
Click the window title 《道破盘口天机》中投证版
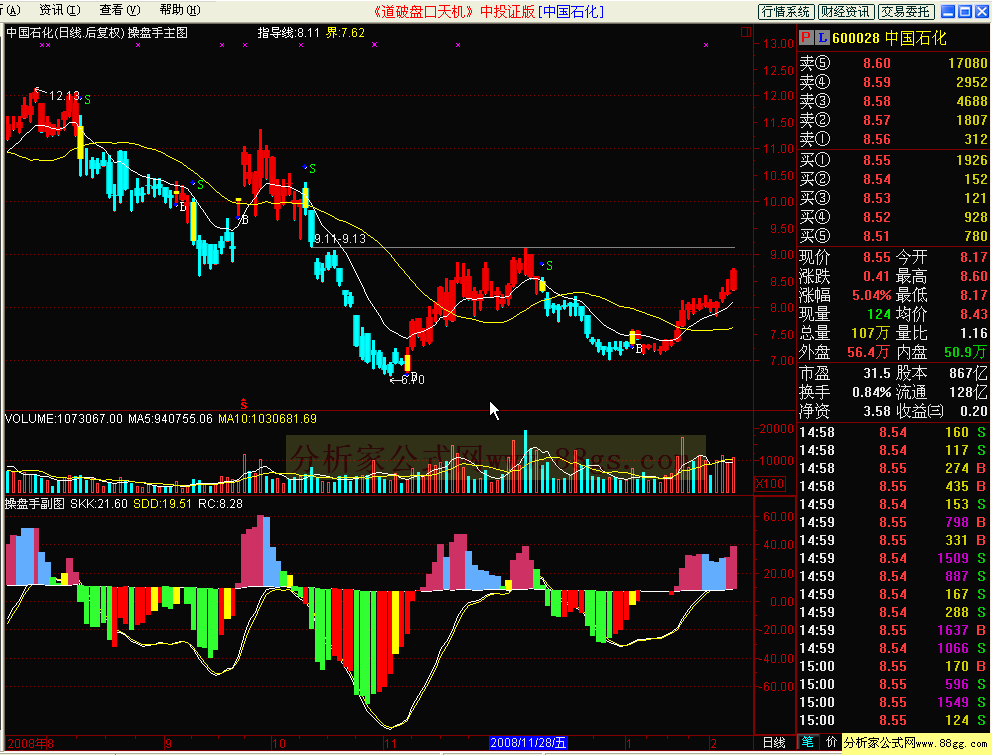[454, 11]
